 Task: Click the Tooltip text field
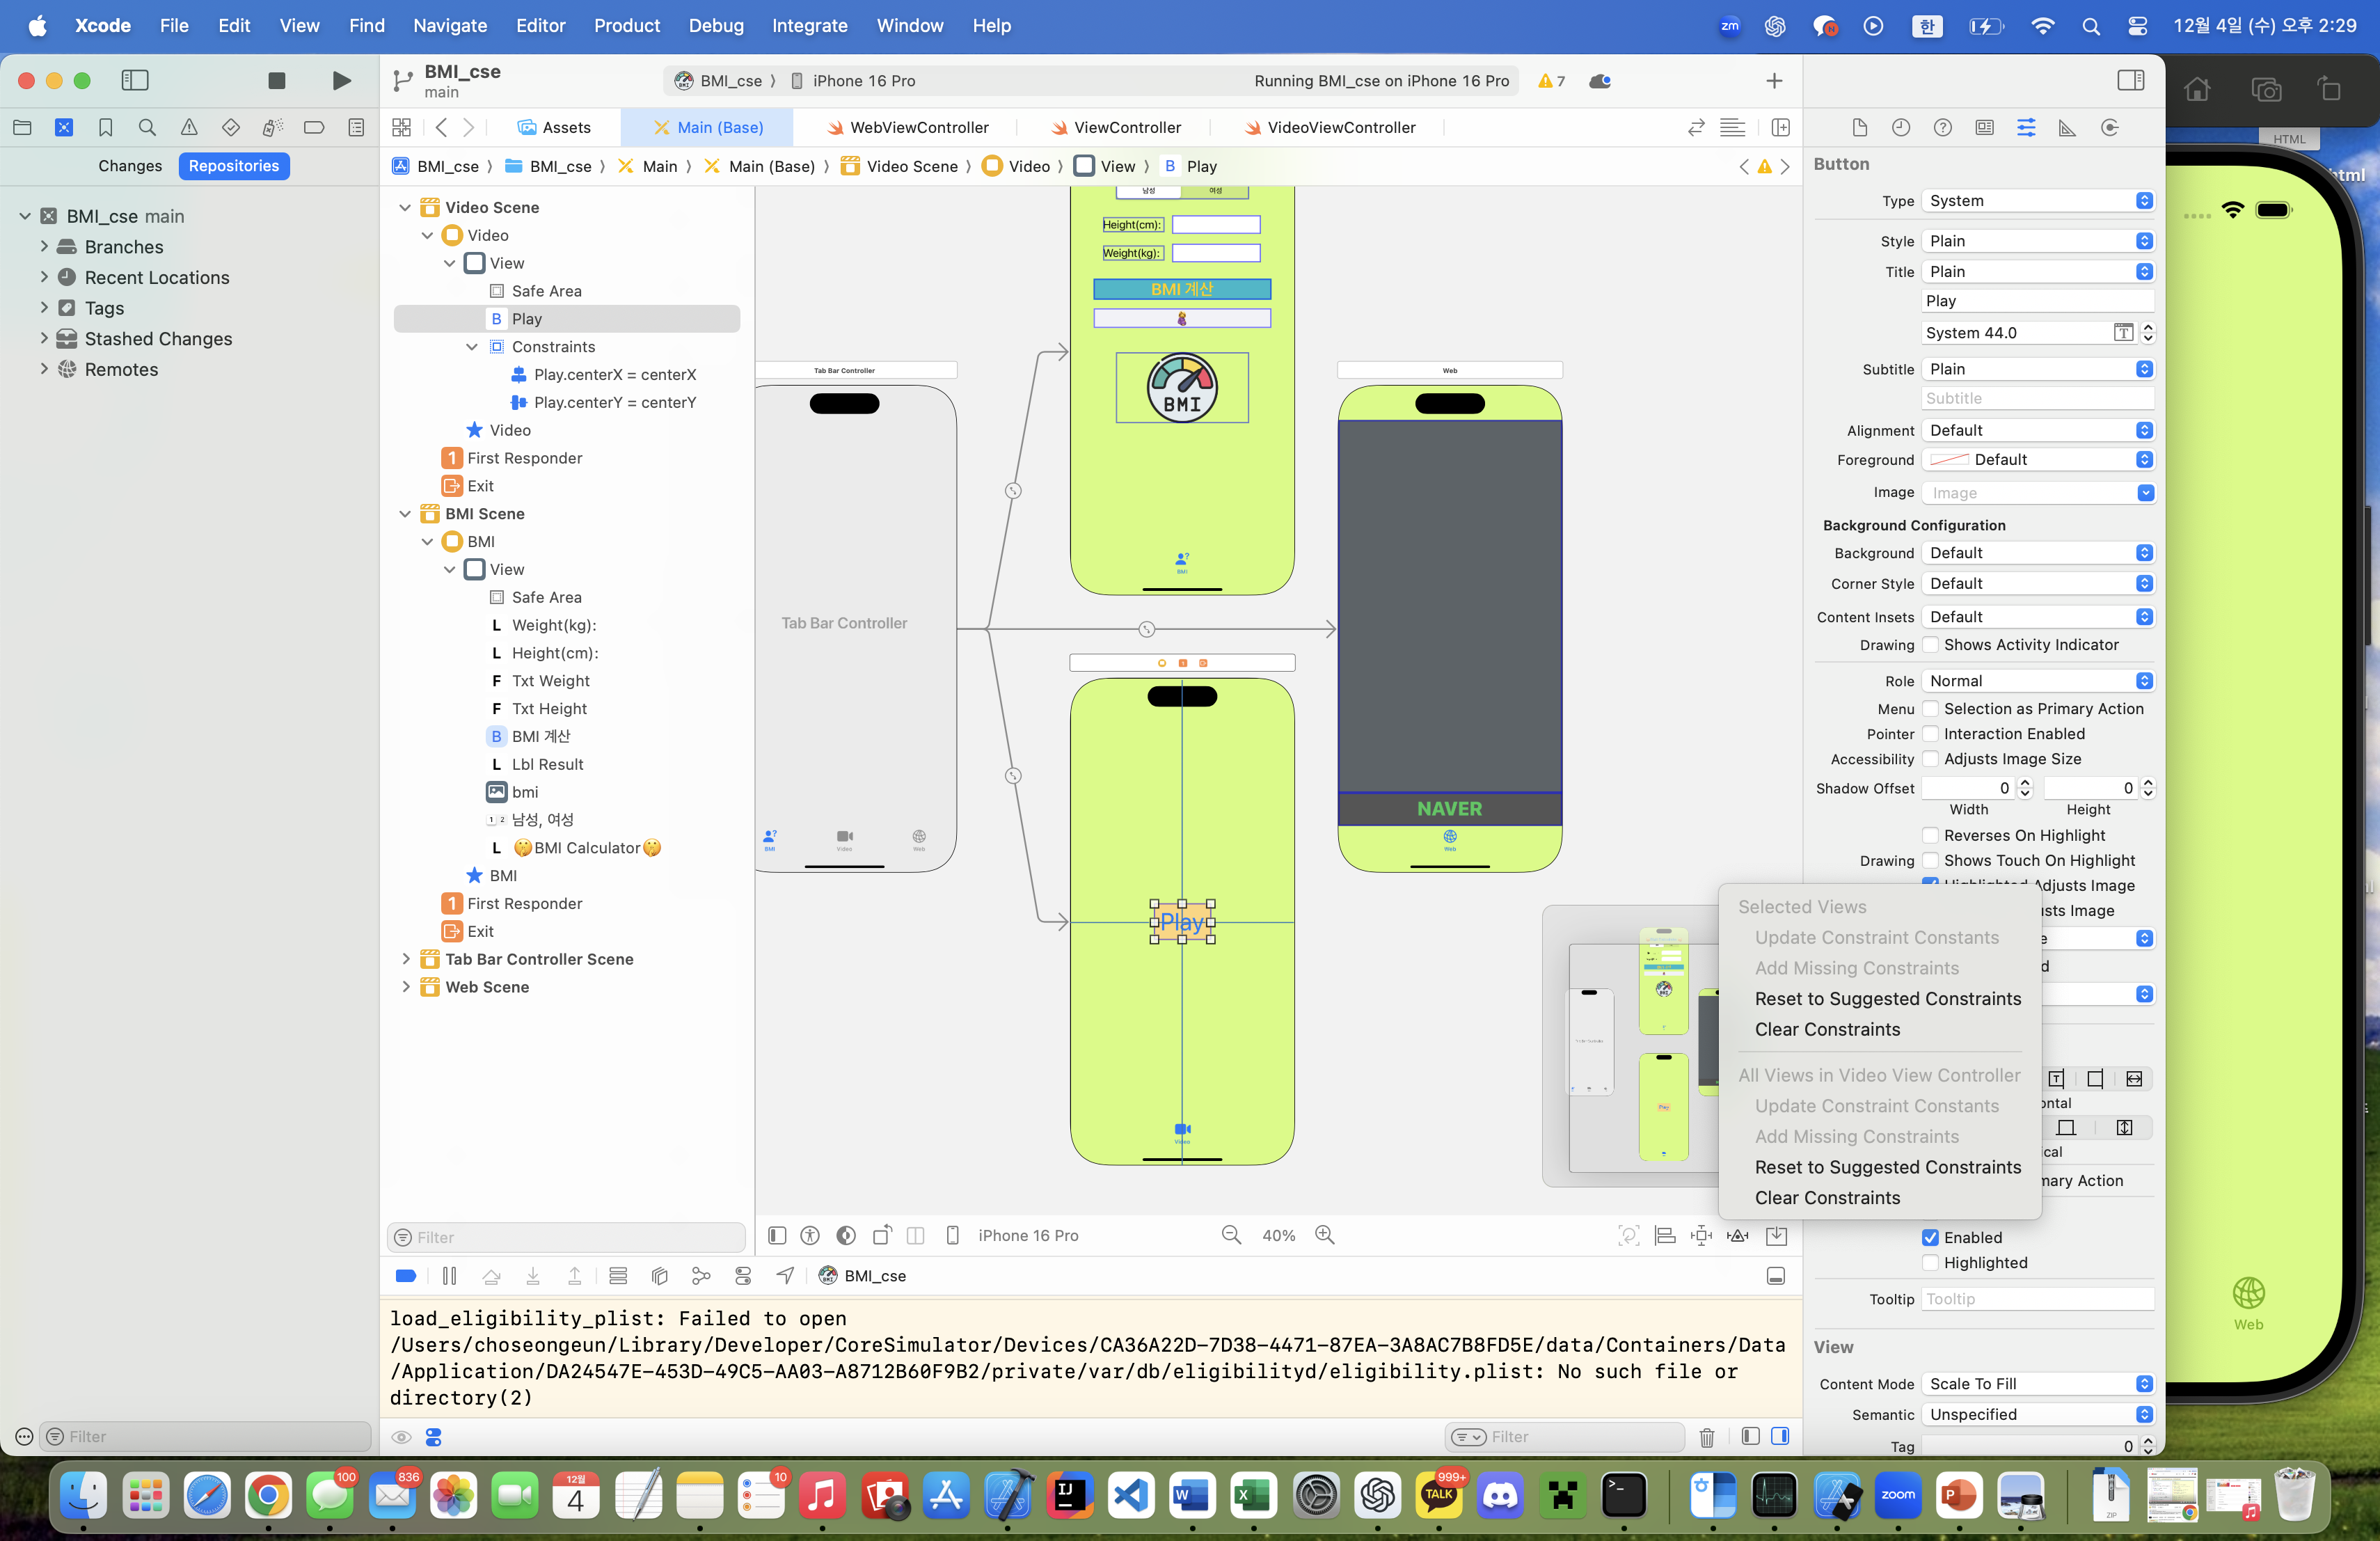coord(2036,1299)
